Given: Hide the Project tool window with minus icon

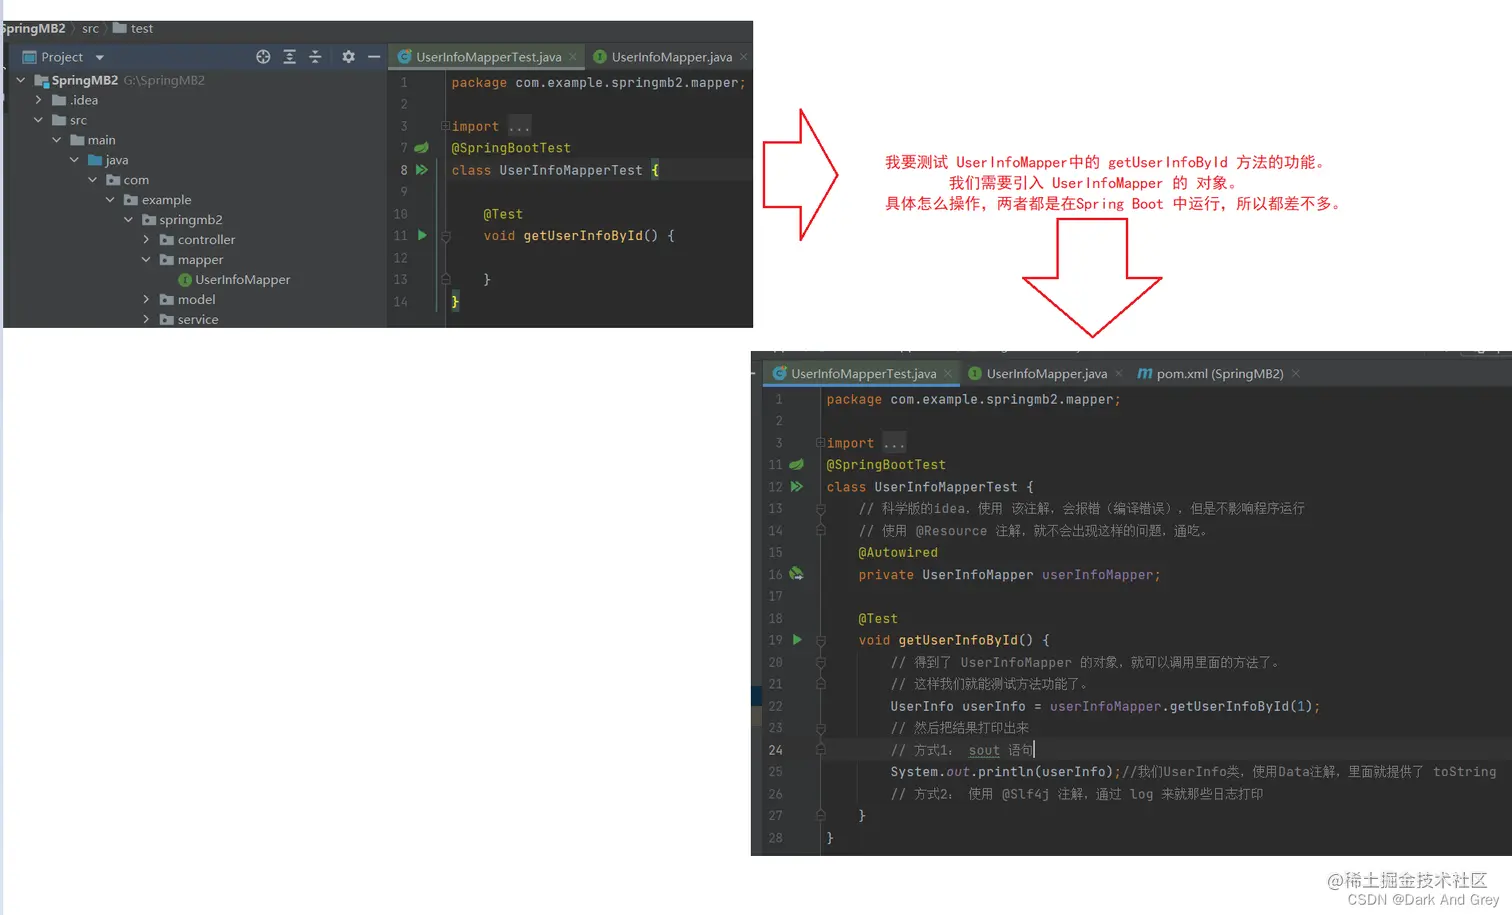Looking at the screenshot, I should [374, 57].
